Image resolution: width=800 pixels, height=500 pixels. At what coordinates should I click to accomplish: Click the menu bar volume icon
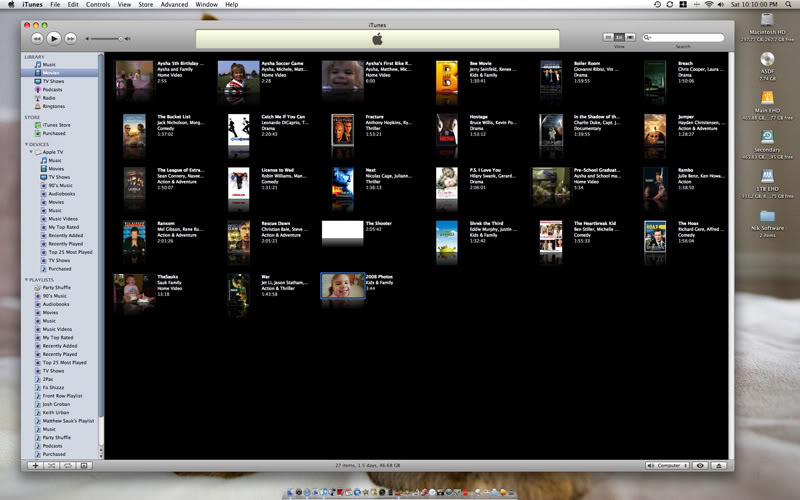[720, 5]
